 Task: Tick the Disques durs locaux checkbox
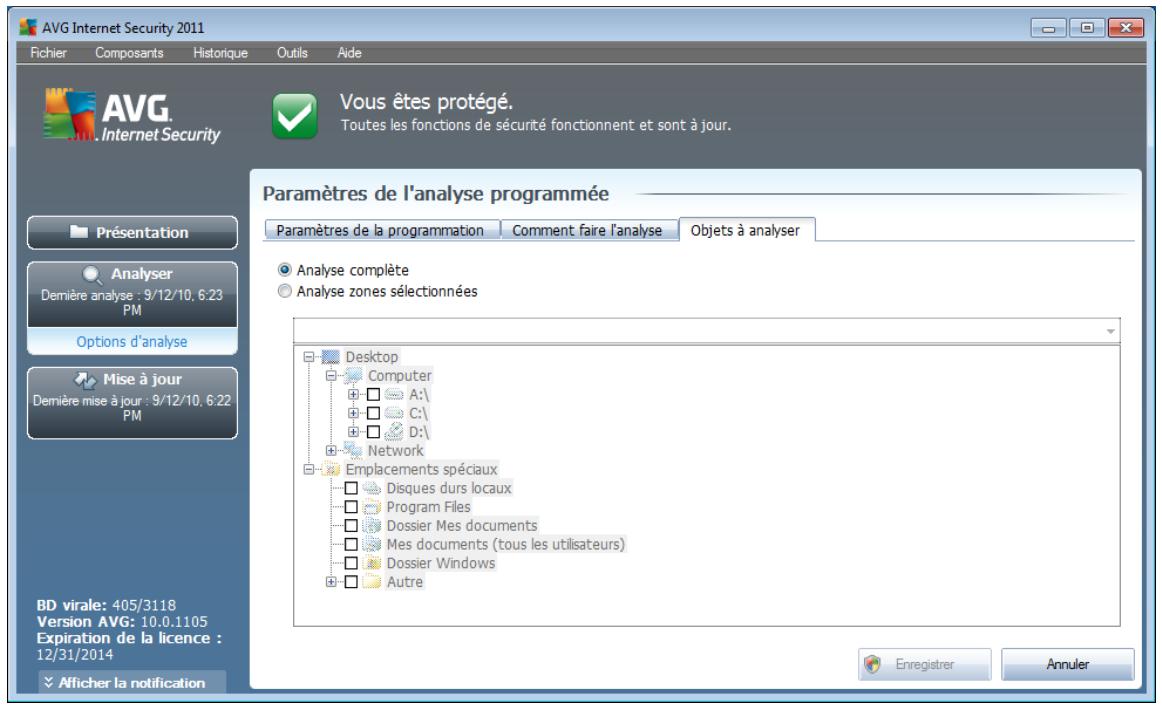(351, 488)
